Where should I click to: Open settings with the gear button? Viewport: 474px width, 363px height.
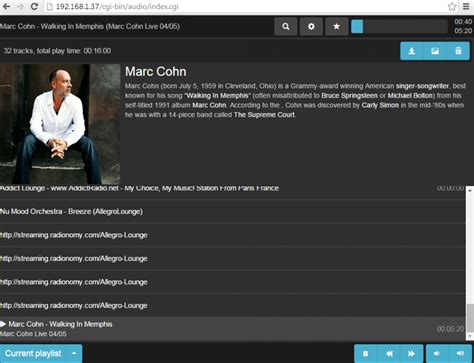[x=311, y=26]
